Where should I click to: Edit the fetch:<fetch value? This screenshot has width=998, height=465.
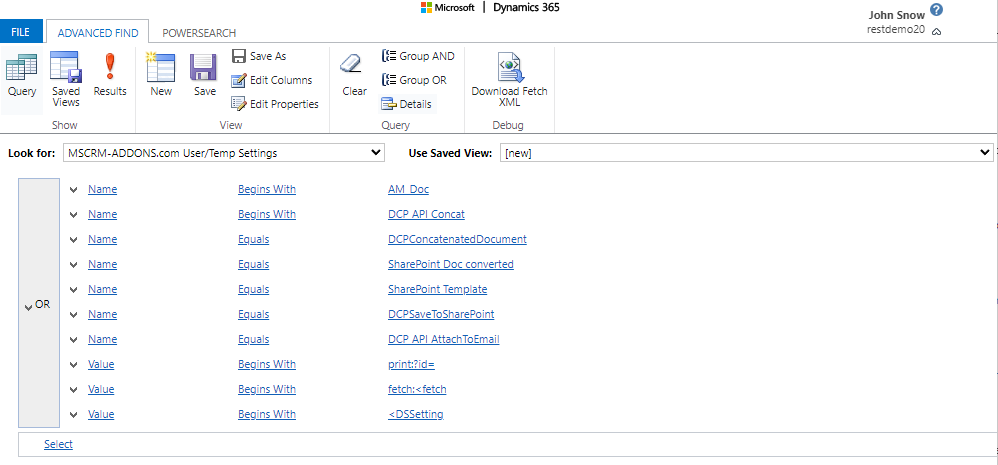pos(417,389)
